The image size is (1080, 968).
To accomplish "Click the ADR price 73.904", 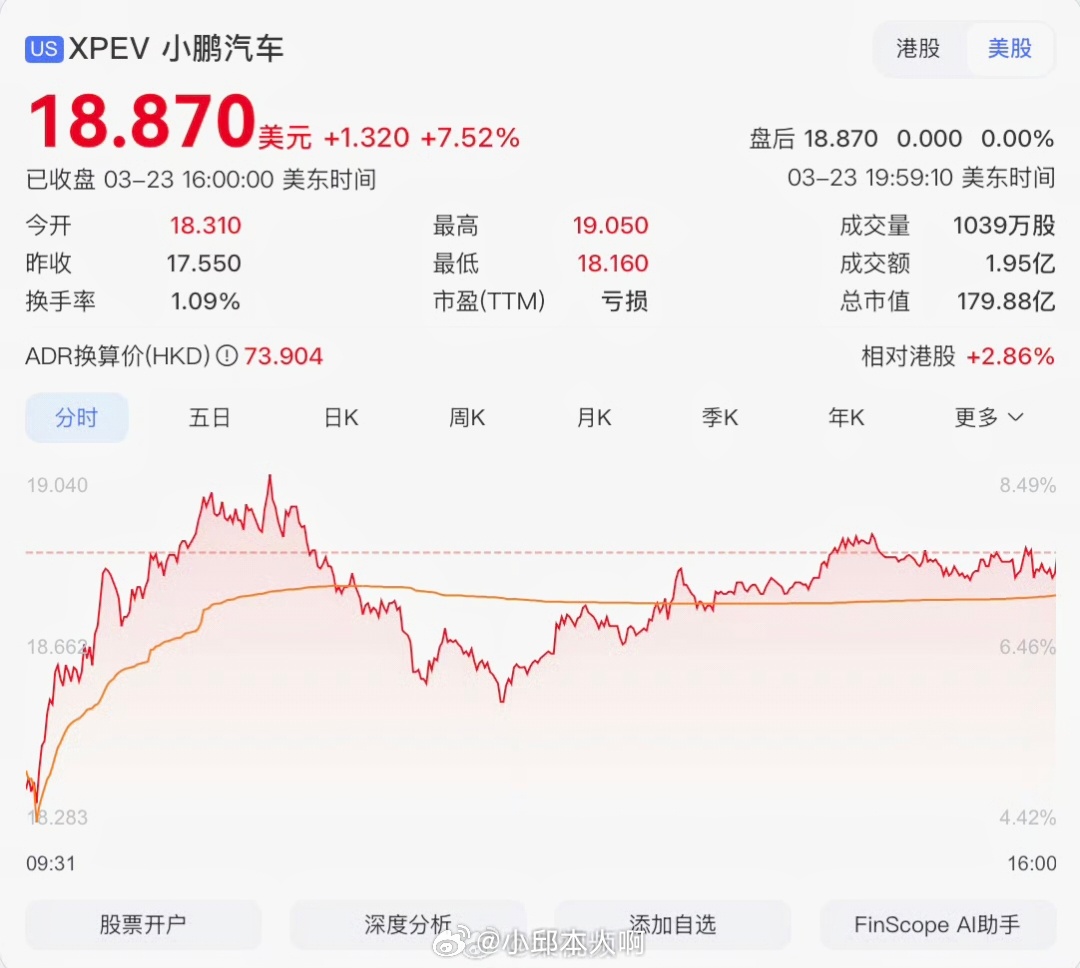I will tap(283, 356).
